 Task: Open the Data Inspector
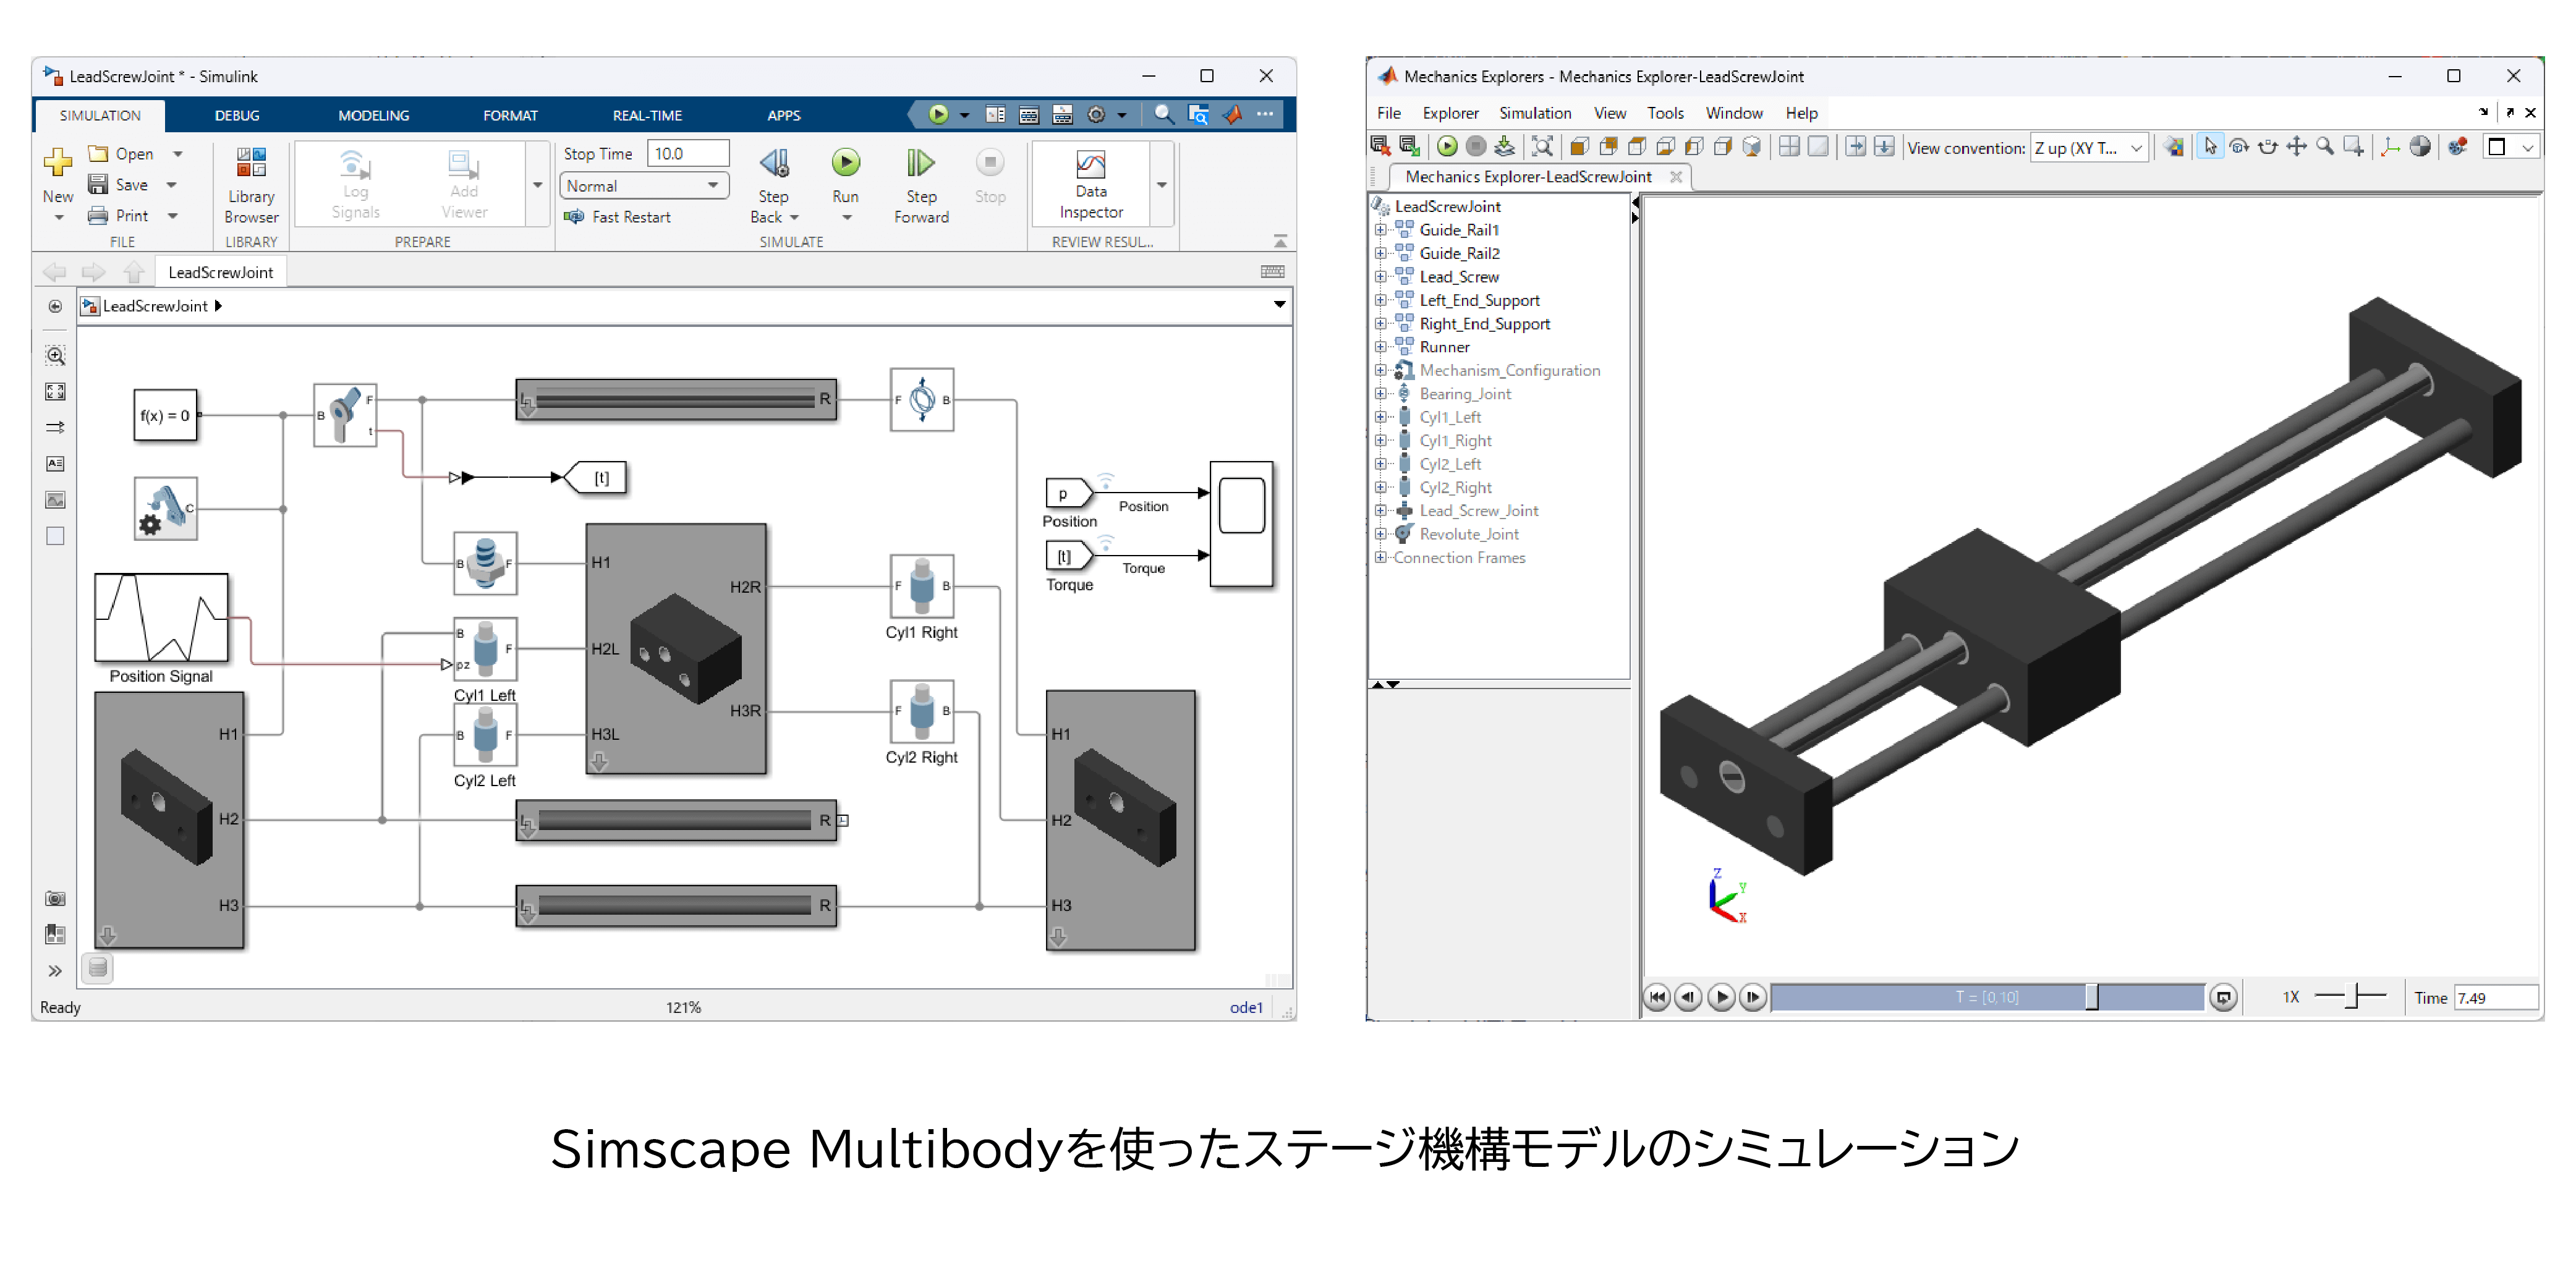pos(1090,185)
